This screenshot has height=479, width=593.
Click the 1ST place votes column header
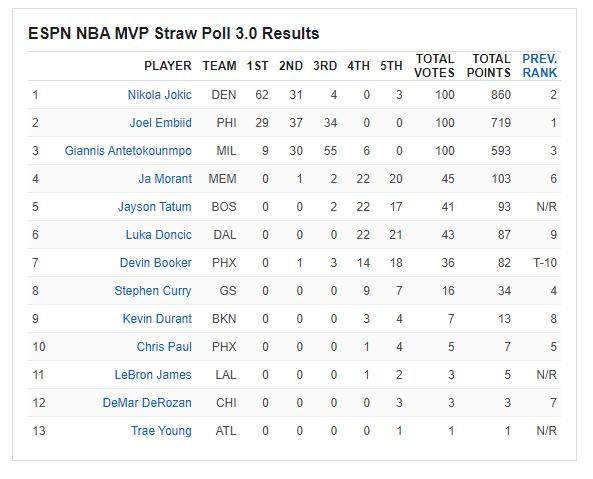point(258,66)
